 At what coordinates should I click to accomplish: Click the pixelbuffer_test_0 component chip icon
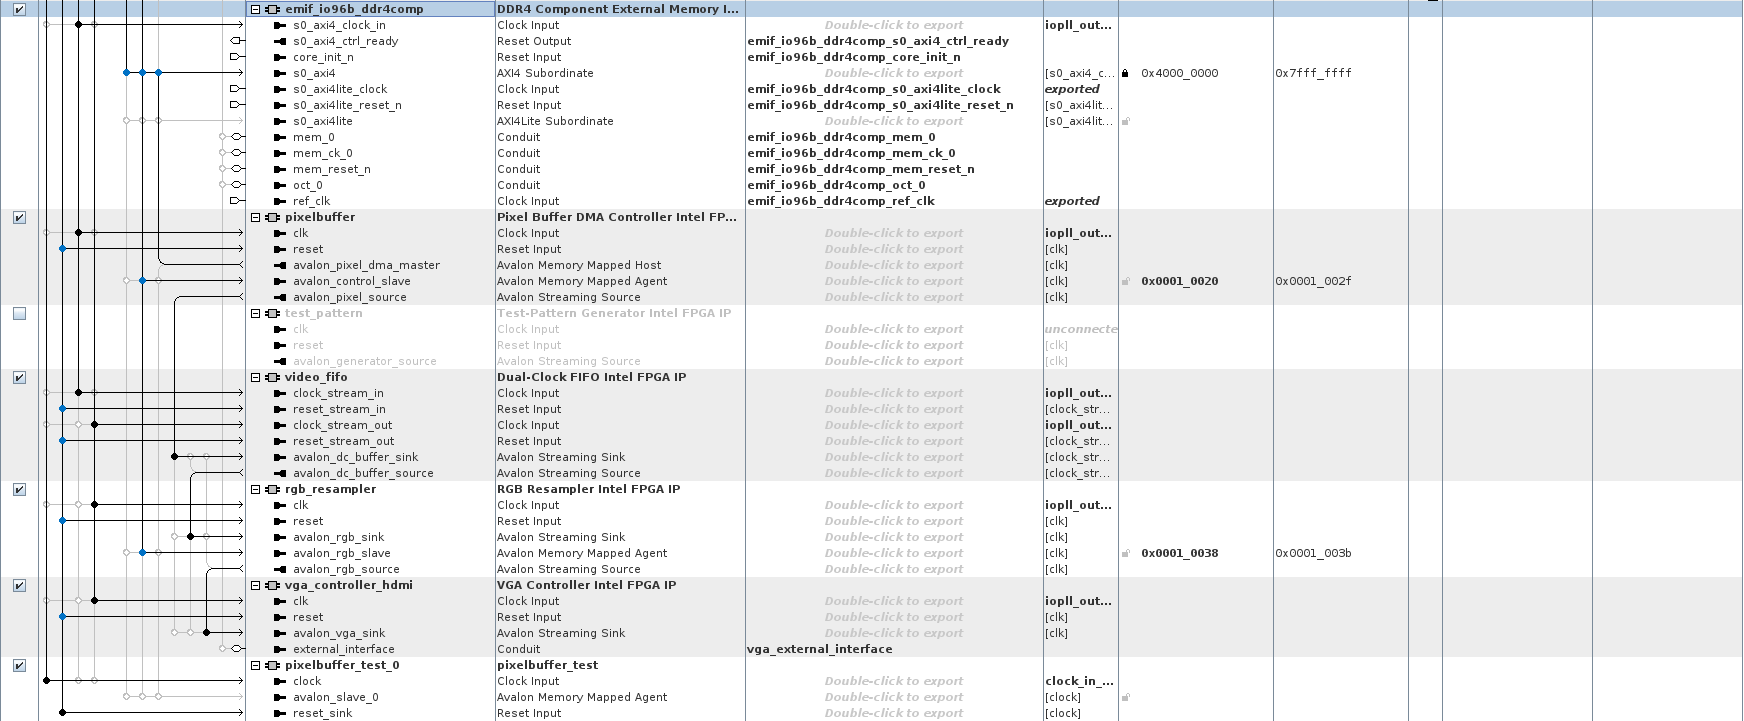coord(272,665)
